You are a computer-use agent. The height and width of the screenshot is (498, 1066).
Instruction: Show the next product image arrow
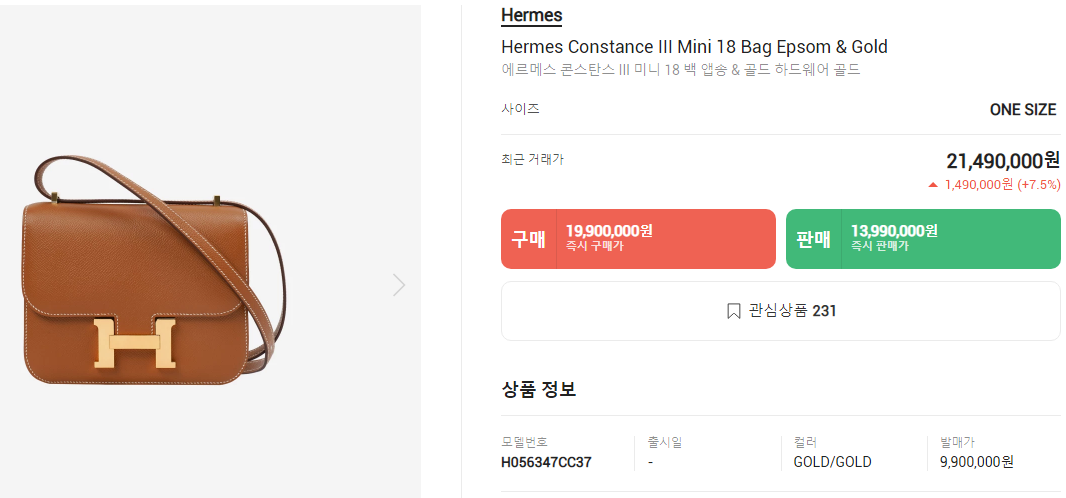(399, 285)
